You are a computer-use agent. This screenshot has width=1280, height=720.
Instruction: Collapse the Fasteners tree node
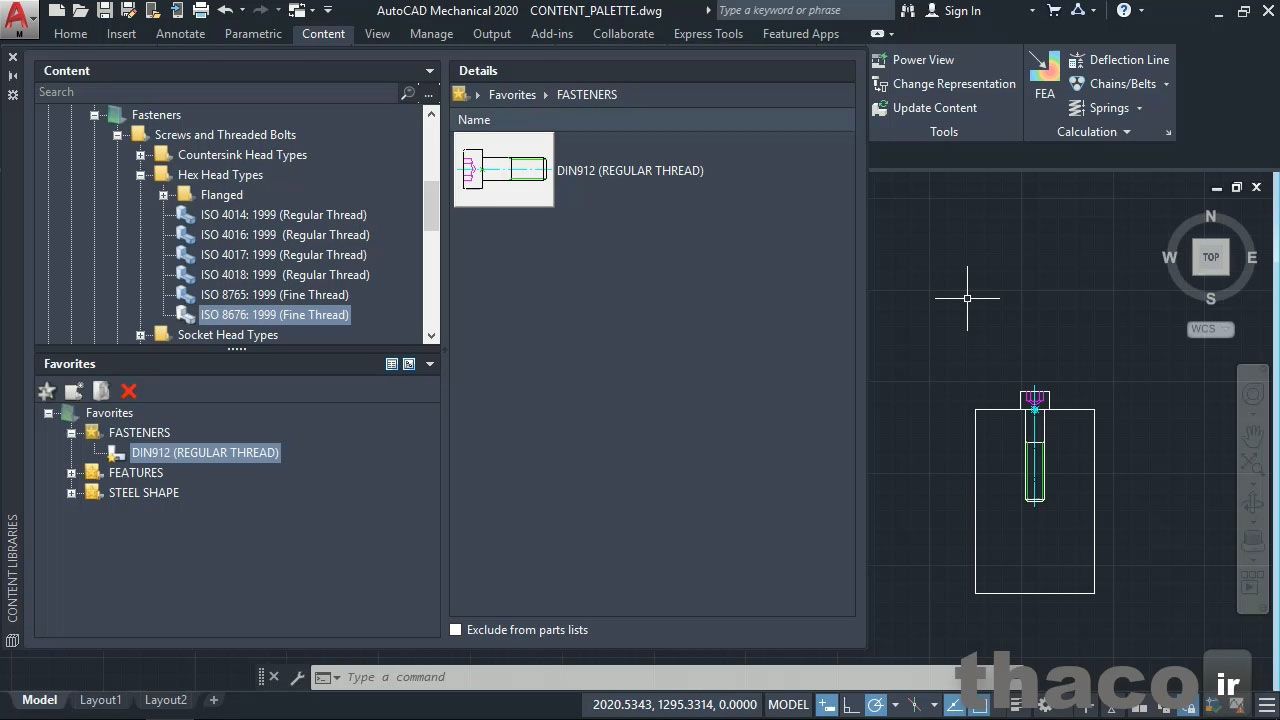[95, 115]
